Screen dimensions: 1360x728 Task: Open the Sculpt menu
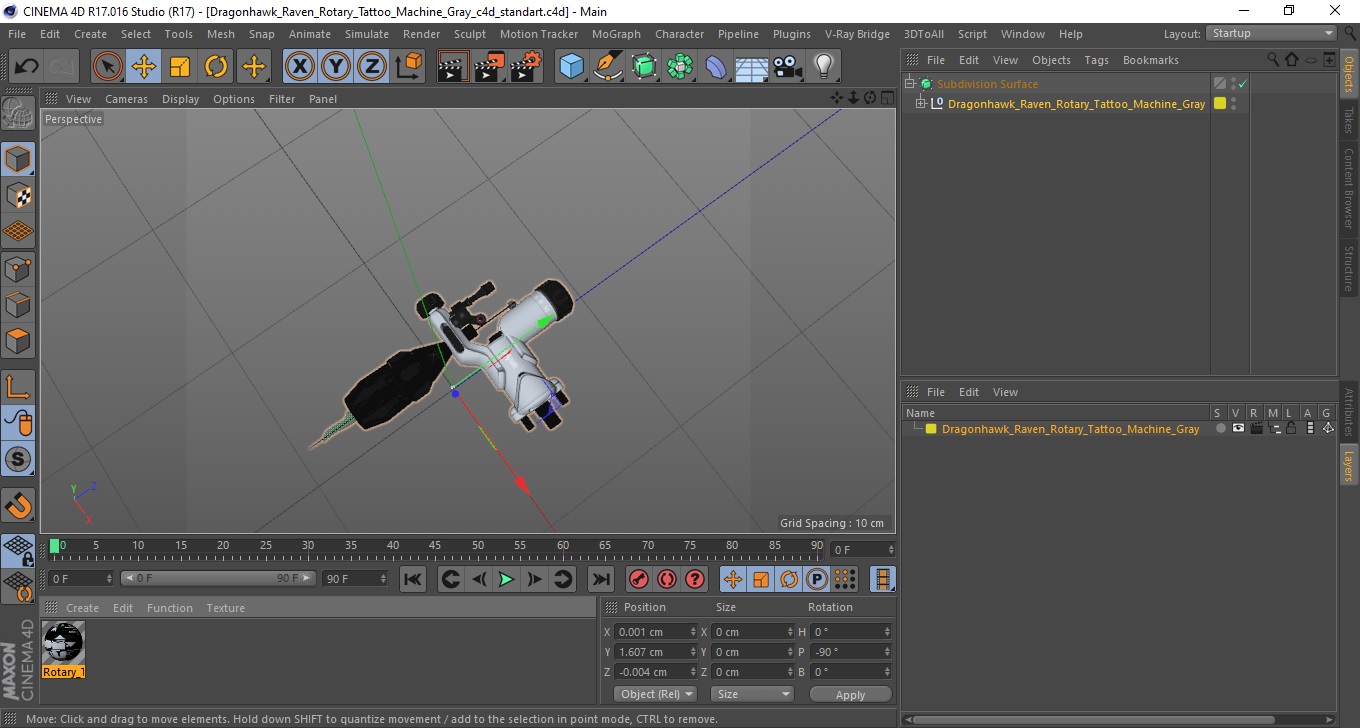pyautogui.click(x=470, y=34)
